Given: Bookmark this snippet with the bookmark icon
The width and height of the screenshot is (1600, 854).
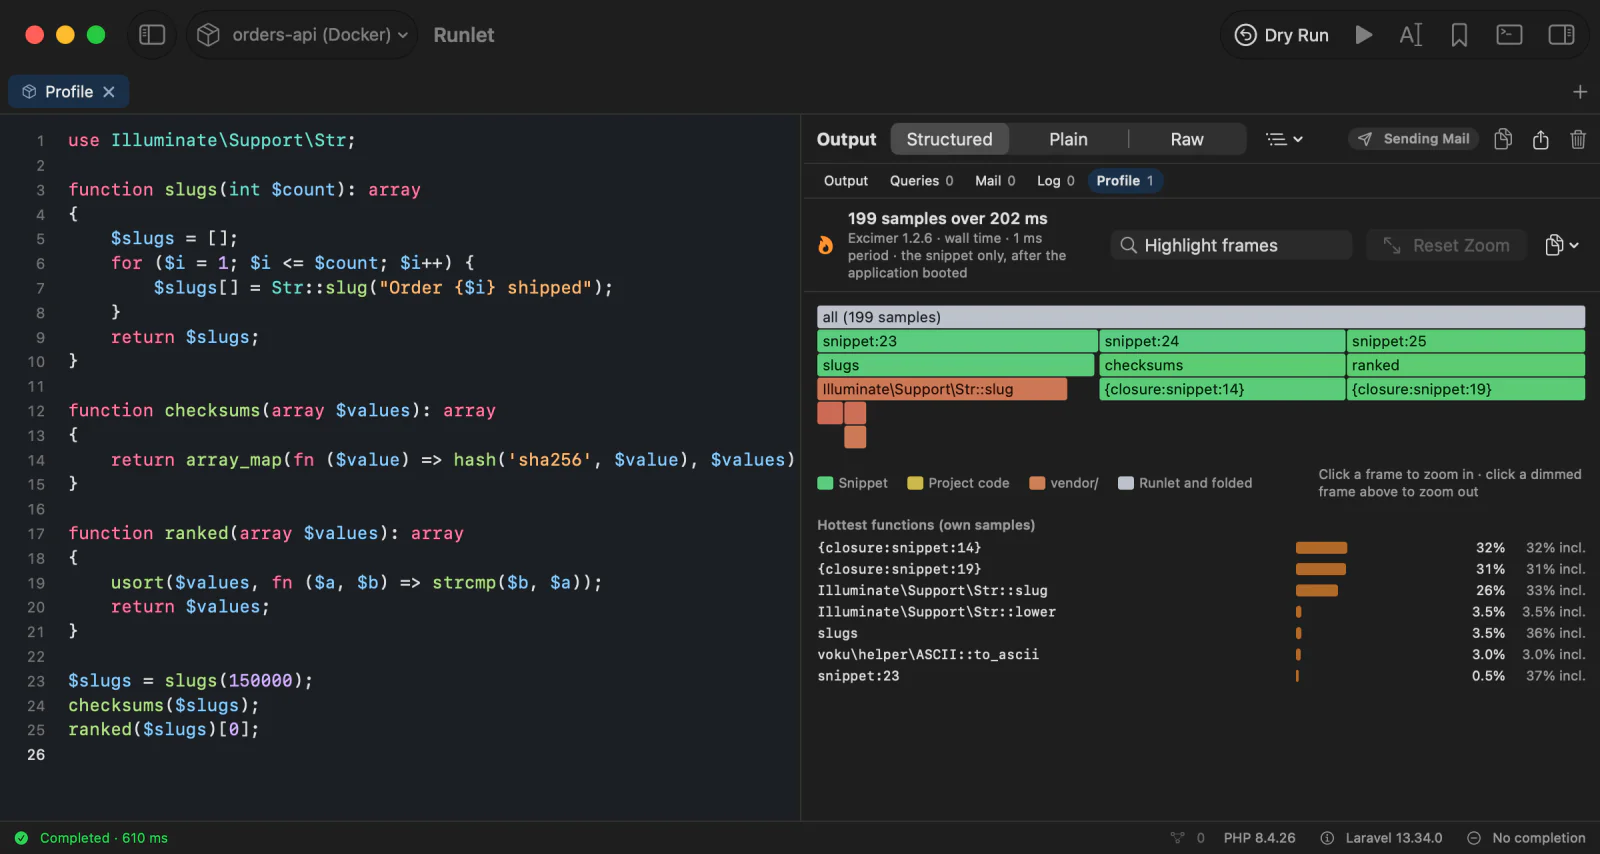Looking at the screenshot, I should (x=1460, y=35).
